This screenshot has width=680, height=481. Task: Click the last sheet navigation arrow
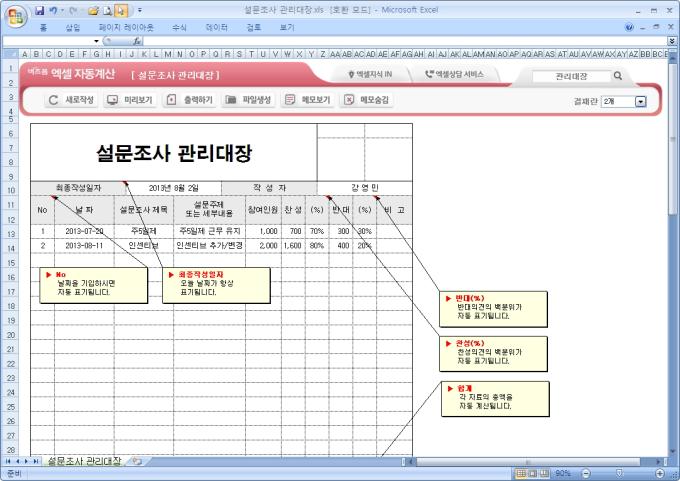click(36, 461)
